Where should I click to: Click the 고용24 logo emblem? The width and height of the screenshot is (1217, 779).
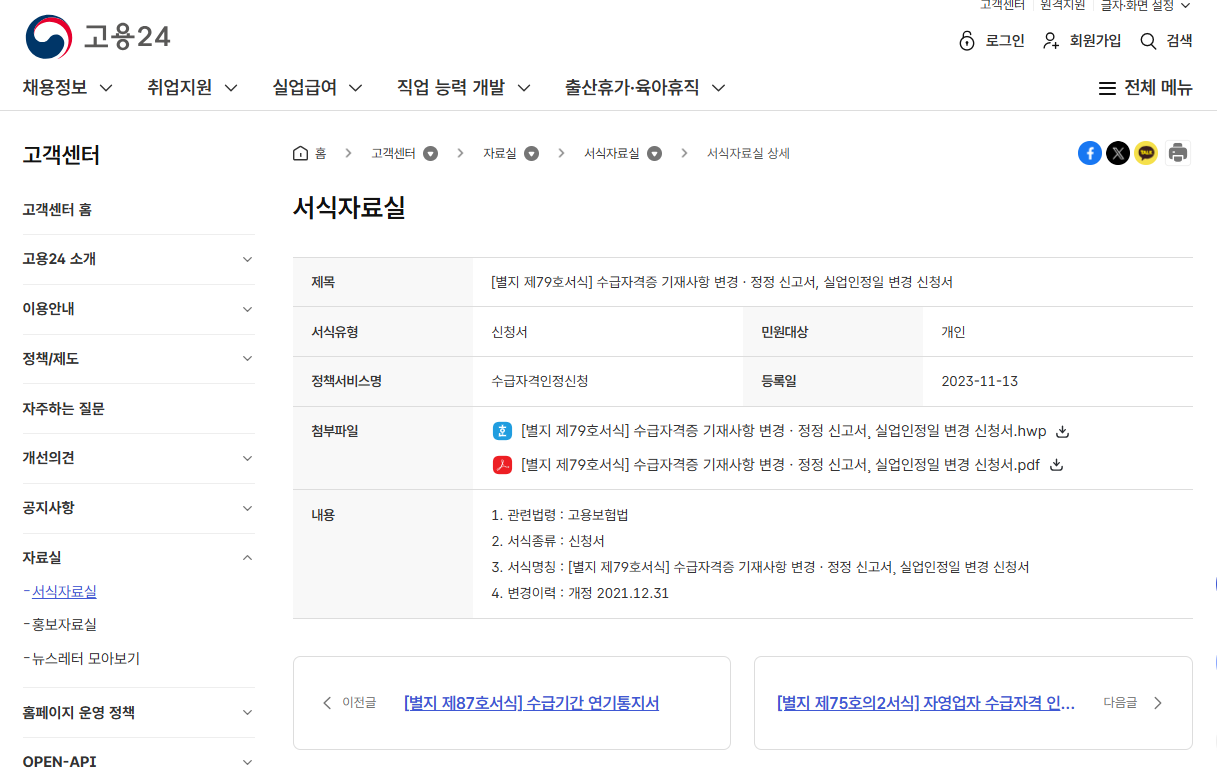tap(49, 38)
